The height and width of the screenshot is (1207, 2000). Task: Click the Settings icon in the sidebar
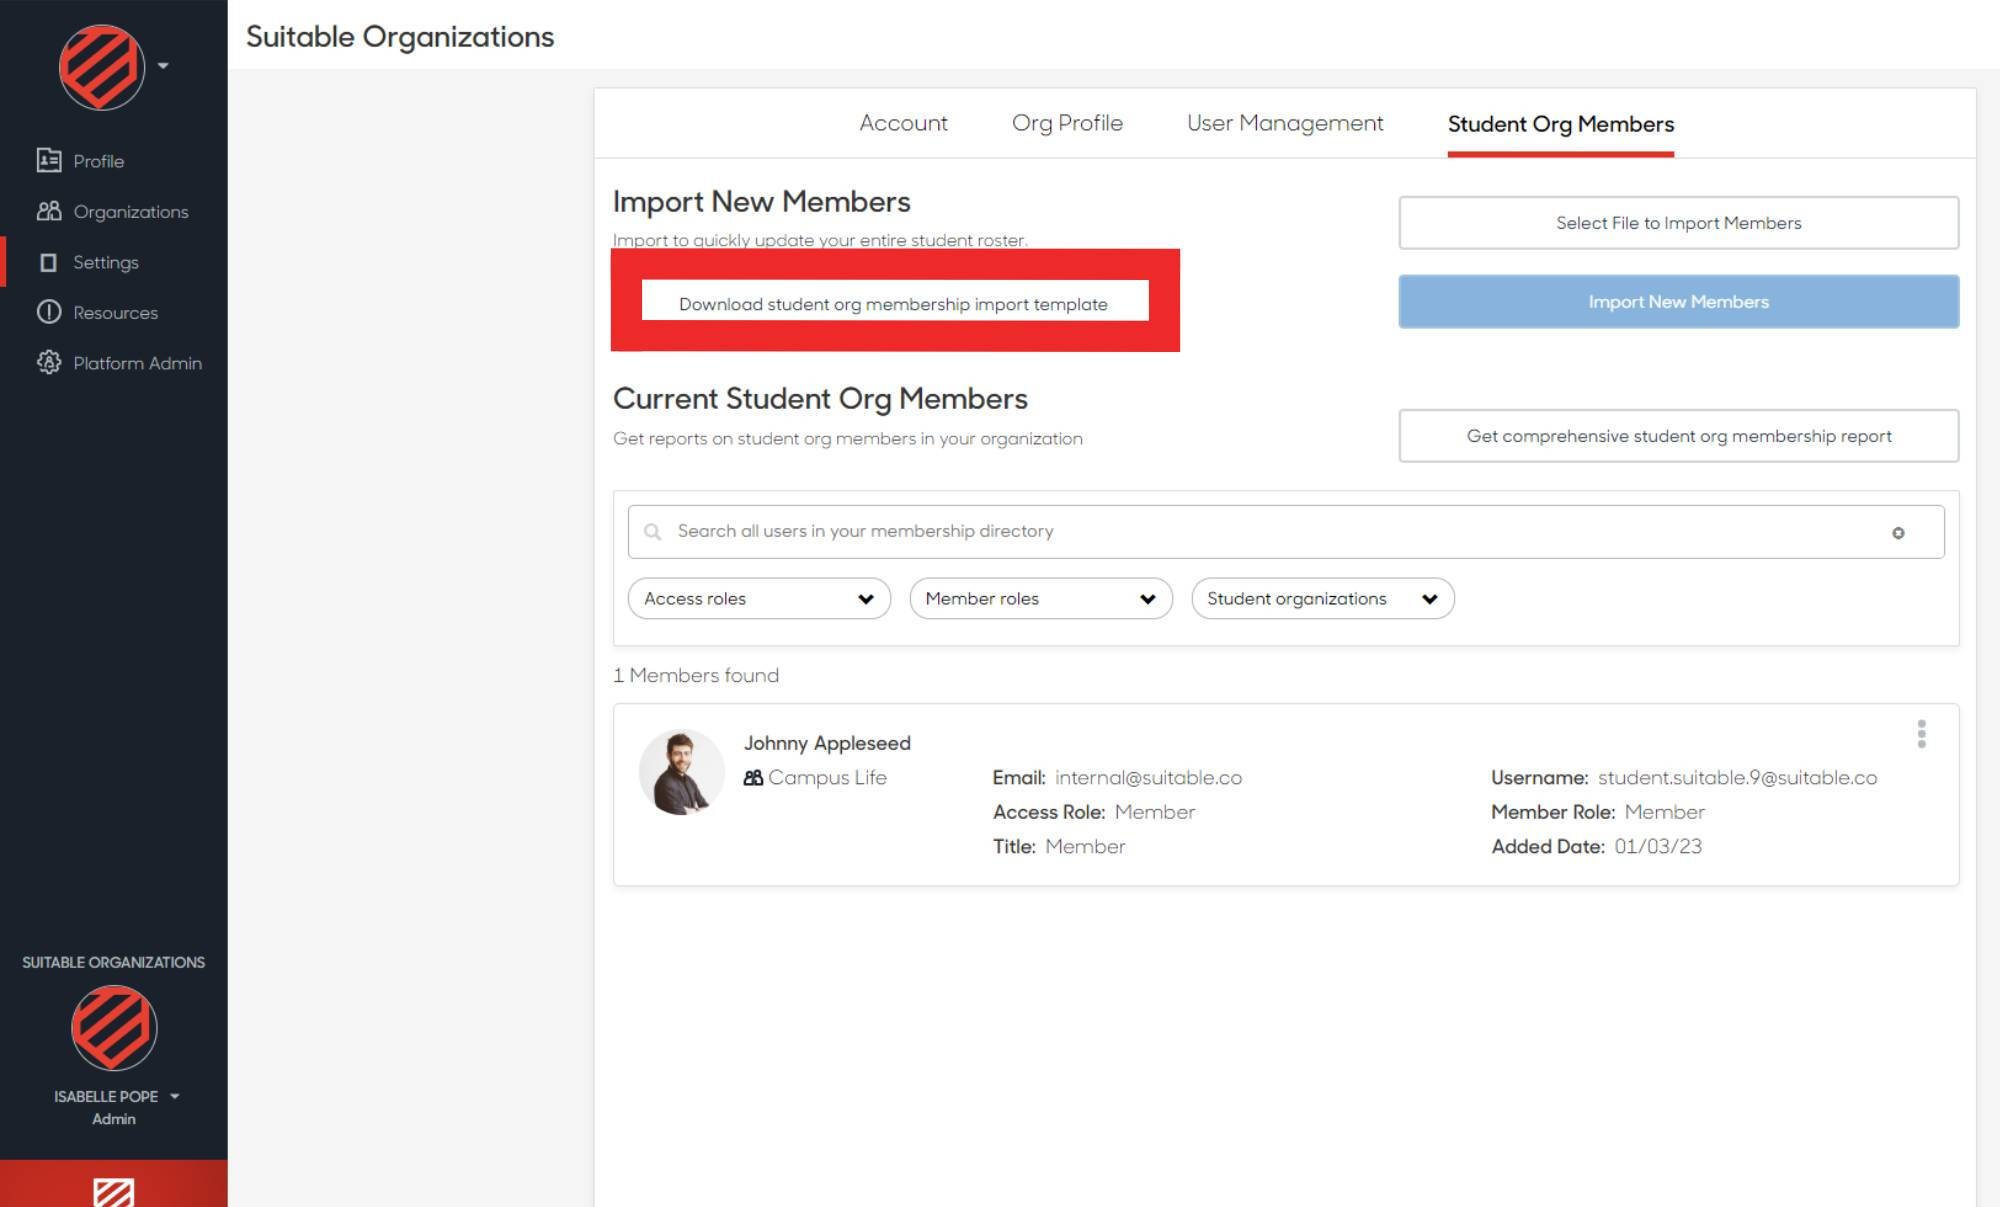48,262
